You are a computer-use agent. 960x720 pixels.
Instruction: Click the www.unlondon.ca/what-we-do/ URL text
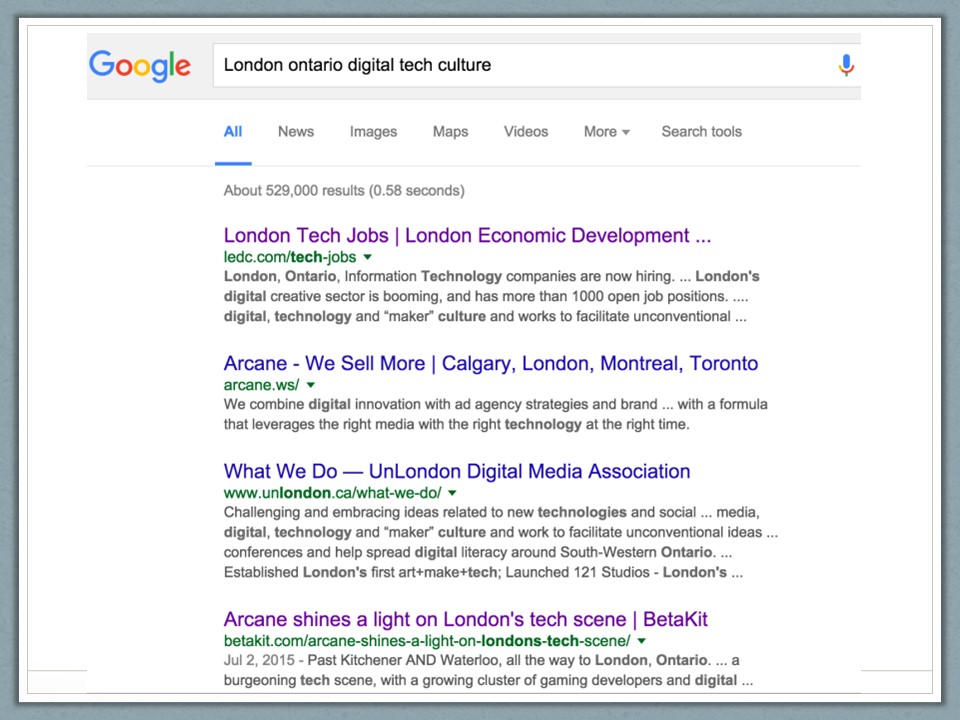coord(332,493)
